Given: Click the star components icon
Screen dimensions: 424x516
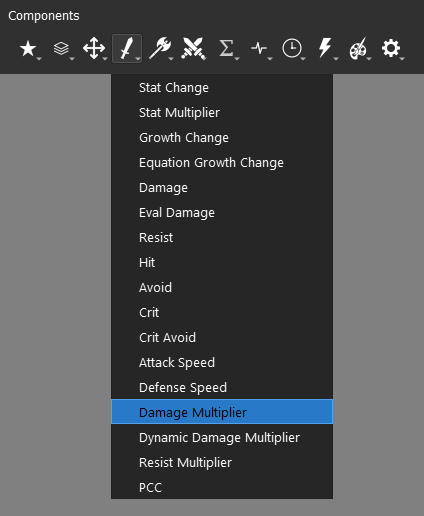Looking at the screenshot, I should click(30, 49).
